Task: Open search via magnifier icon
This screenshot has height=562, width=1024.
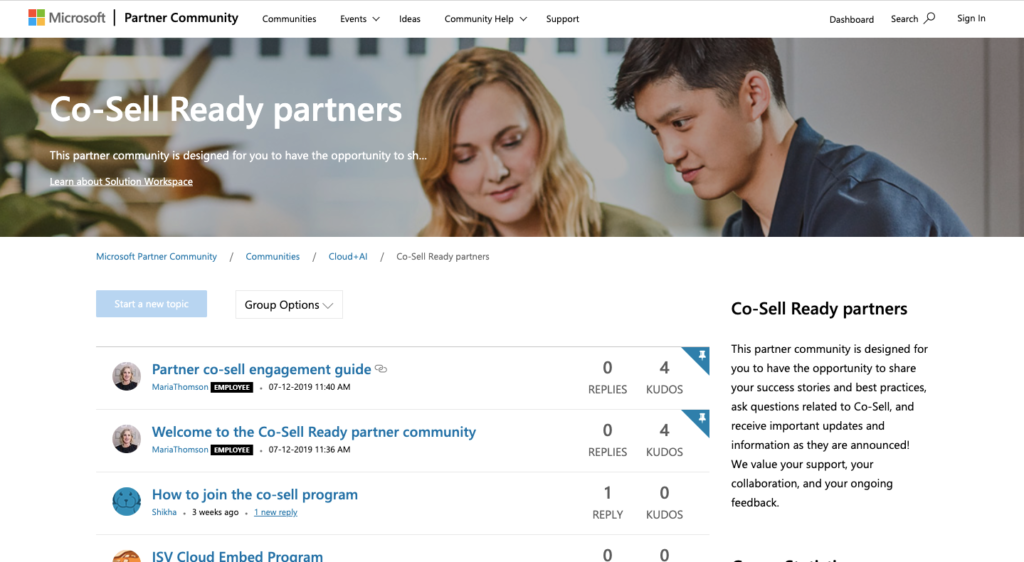Action: [x=929, y=18]
